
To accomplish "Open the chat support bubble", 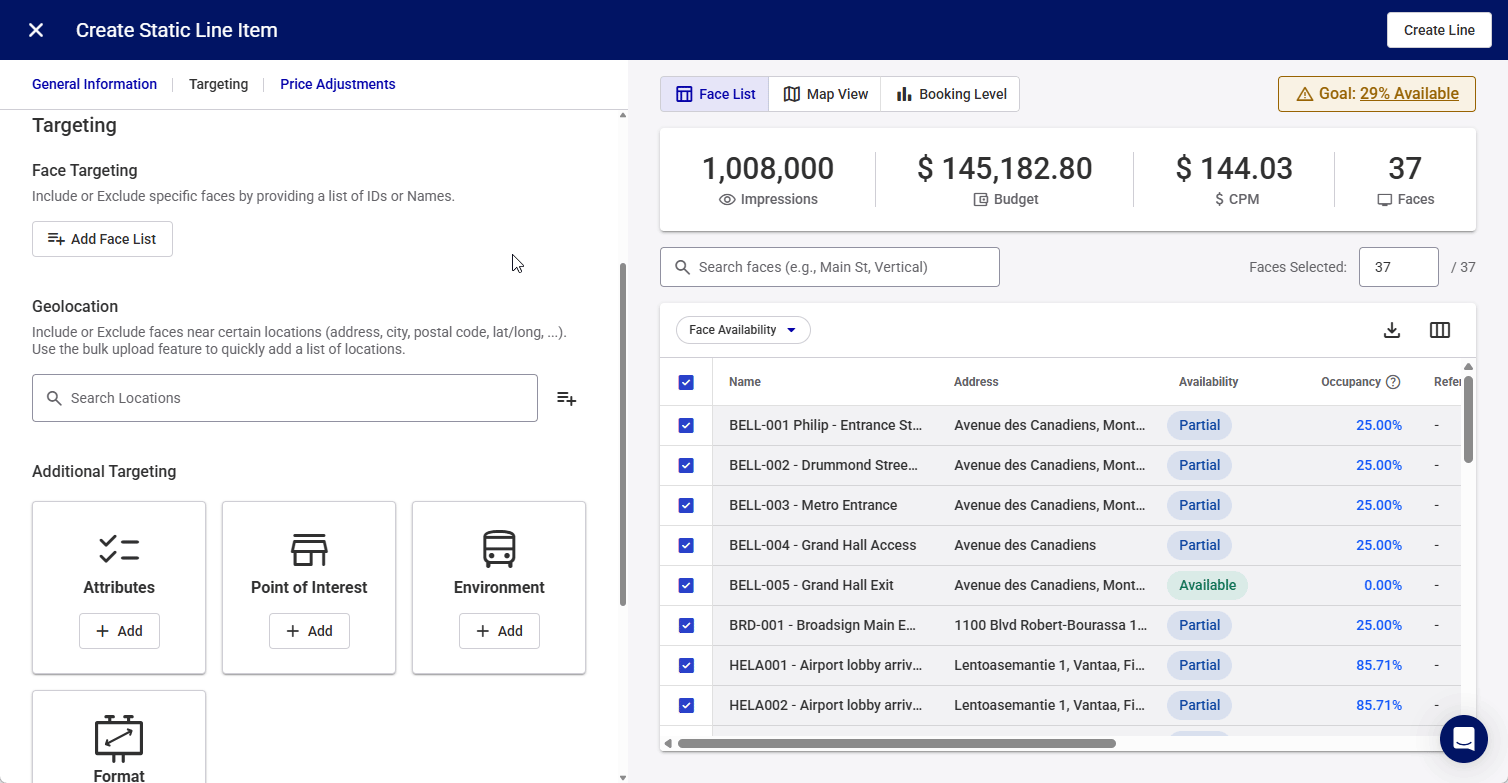I will click(x=1464, y=739).
